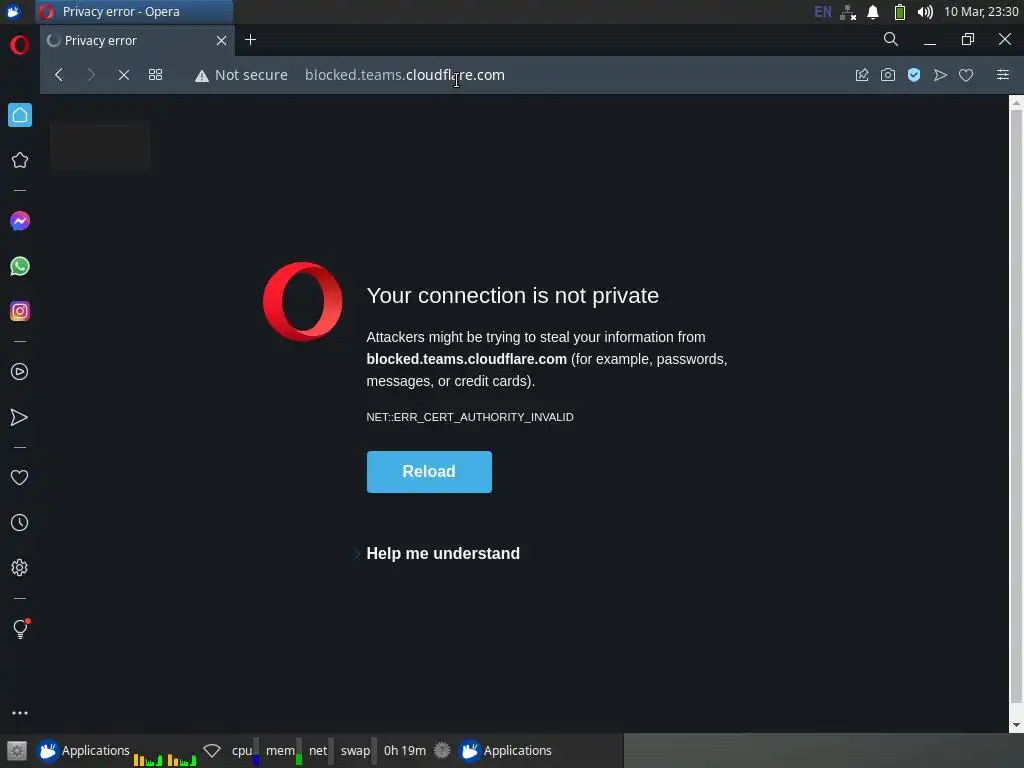Click the top-left desktop menu icon
This screenshot has width=1024, height=768.
(x=13, y=12)
